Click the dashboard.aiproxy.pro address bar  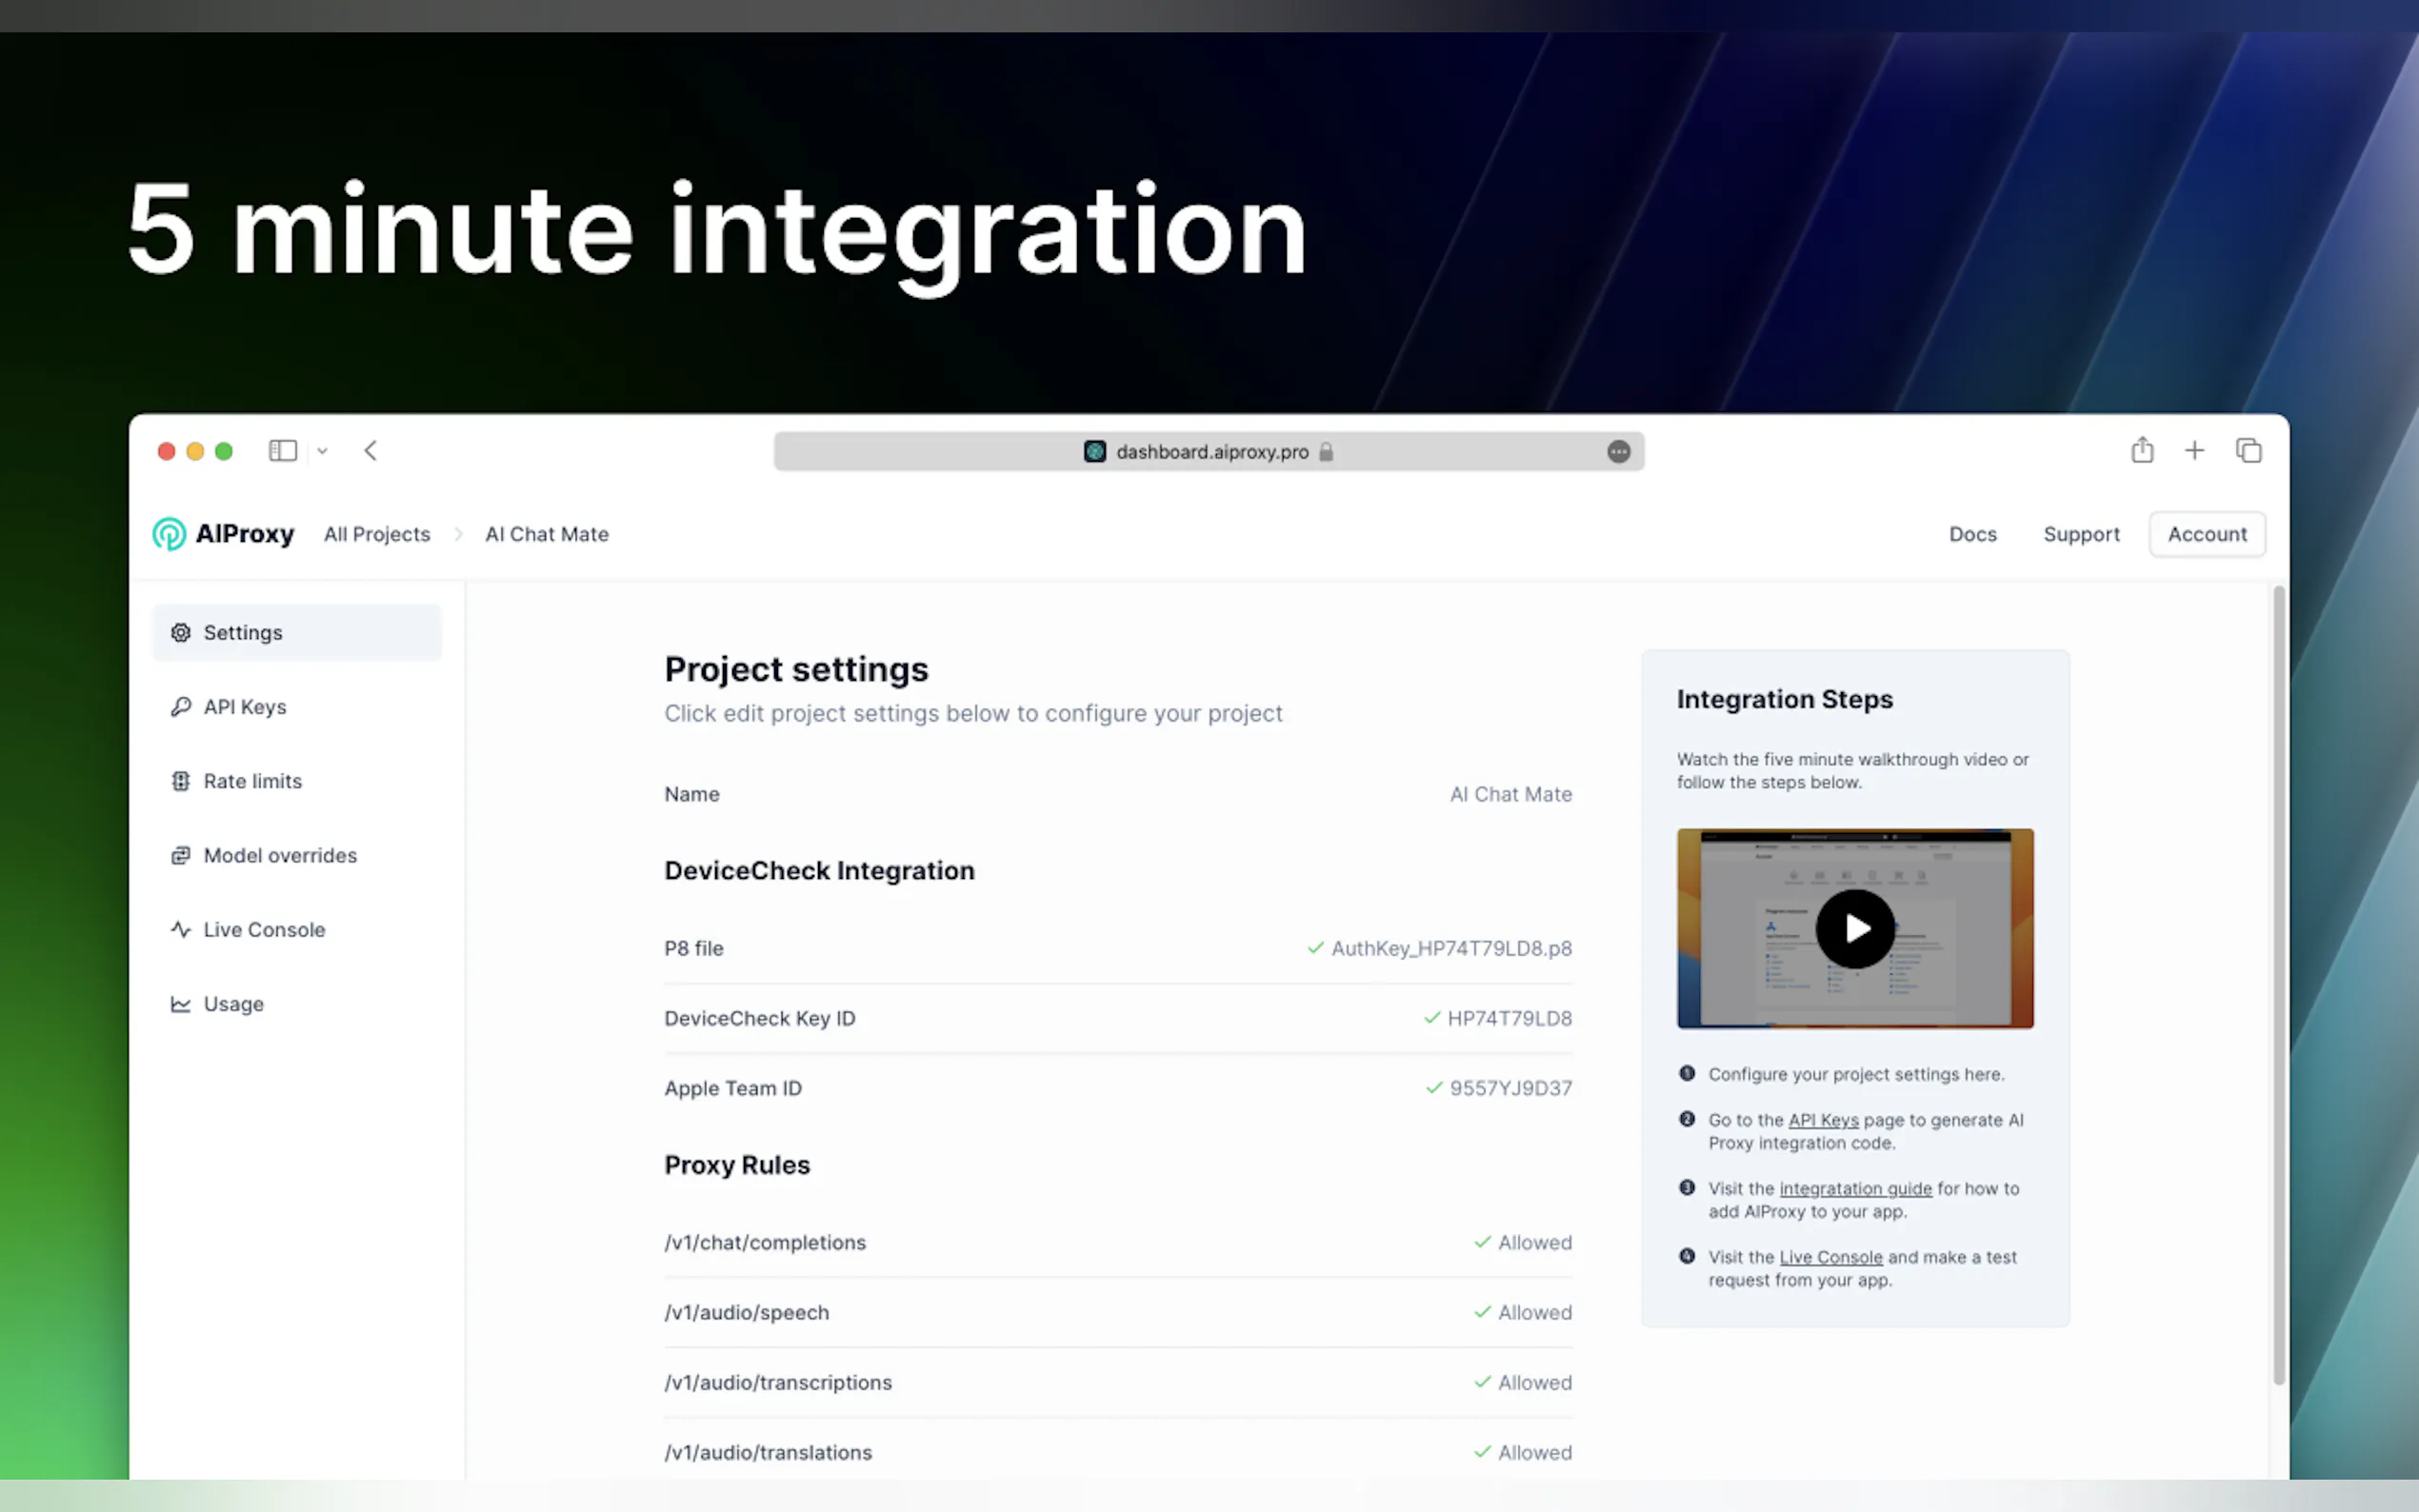[1210, 452]
